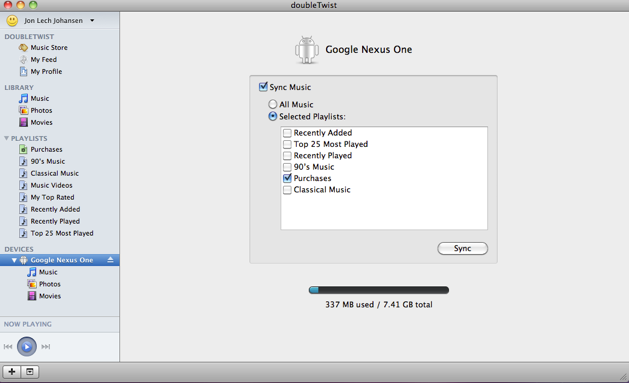Click the plus add button at bottom
Screen dimensions: 629x383
tap(12, 372)
